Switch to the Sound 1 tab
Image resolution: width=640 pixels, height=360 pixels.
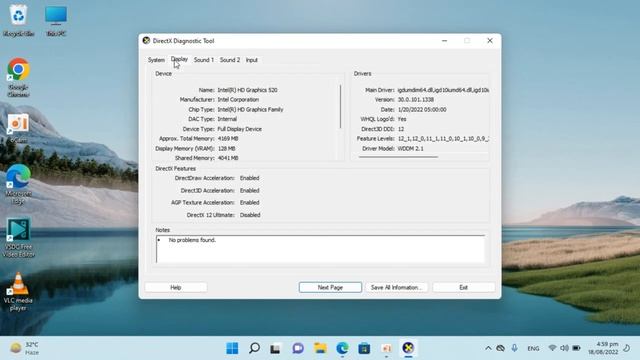pos(204,60)
